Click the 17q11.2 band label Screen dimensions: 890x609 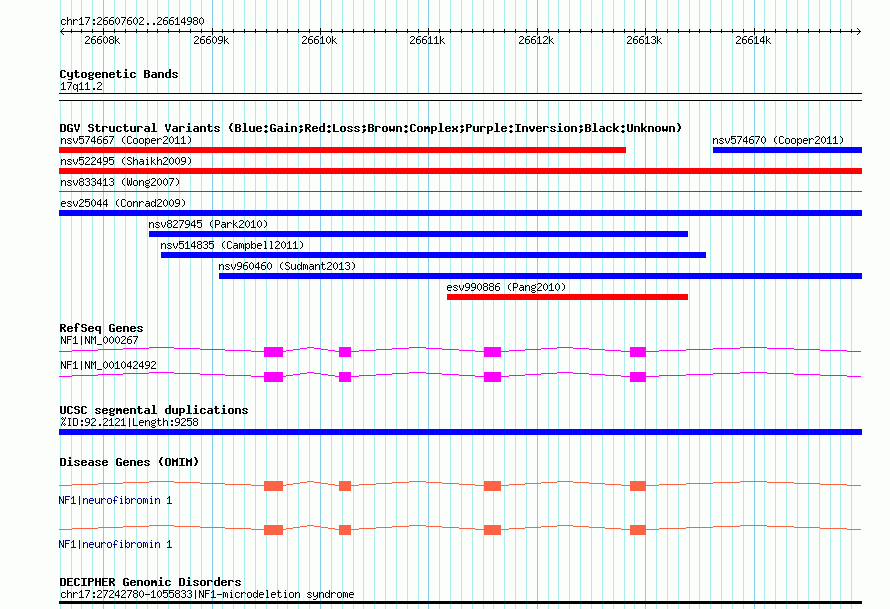point(81,86)
